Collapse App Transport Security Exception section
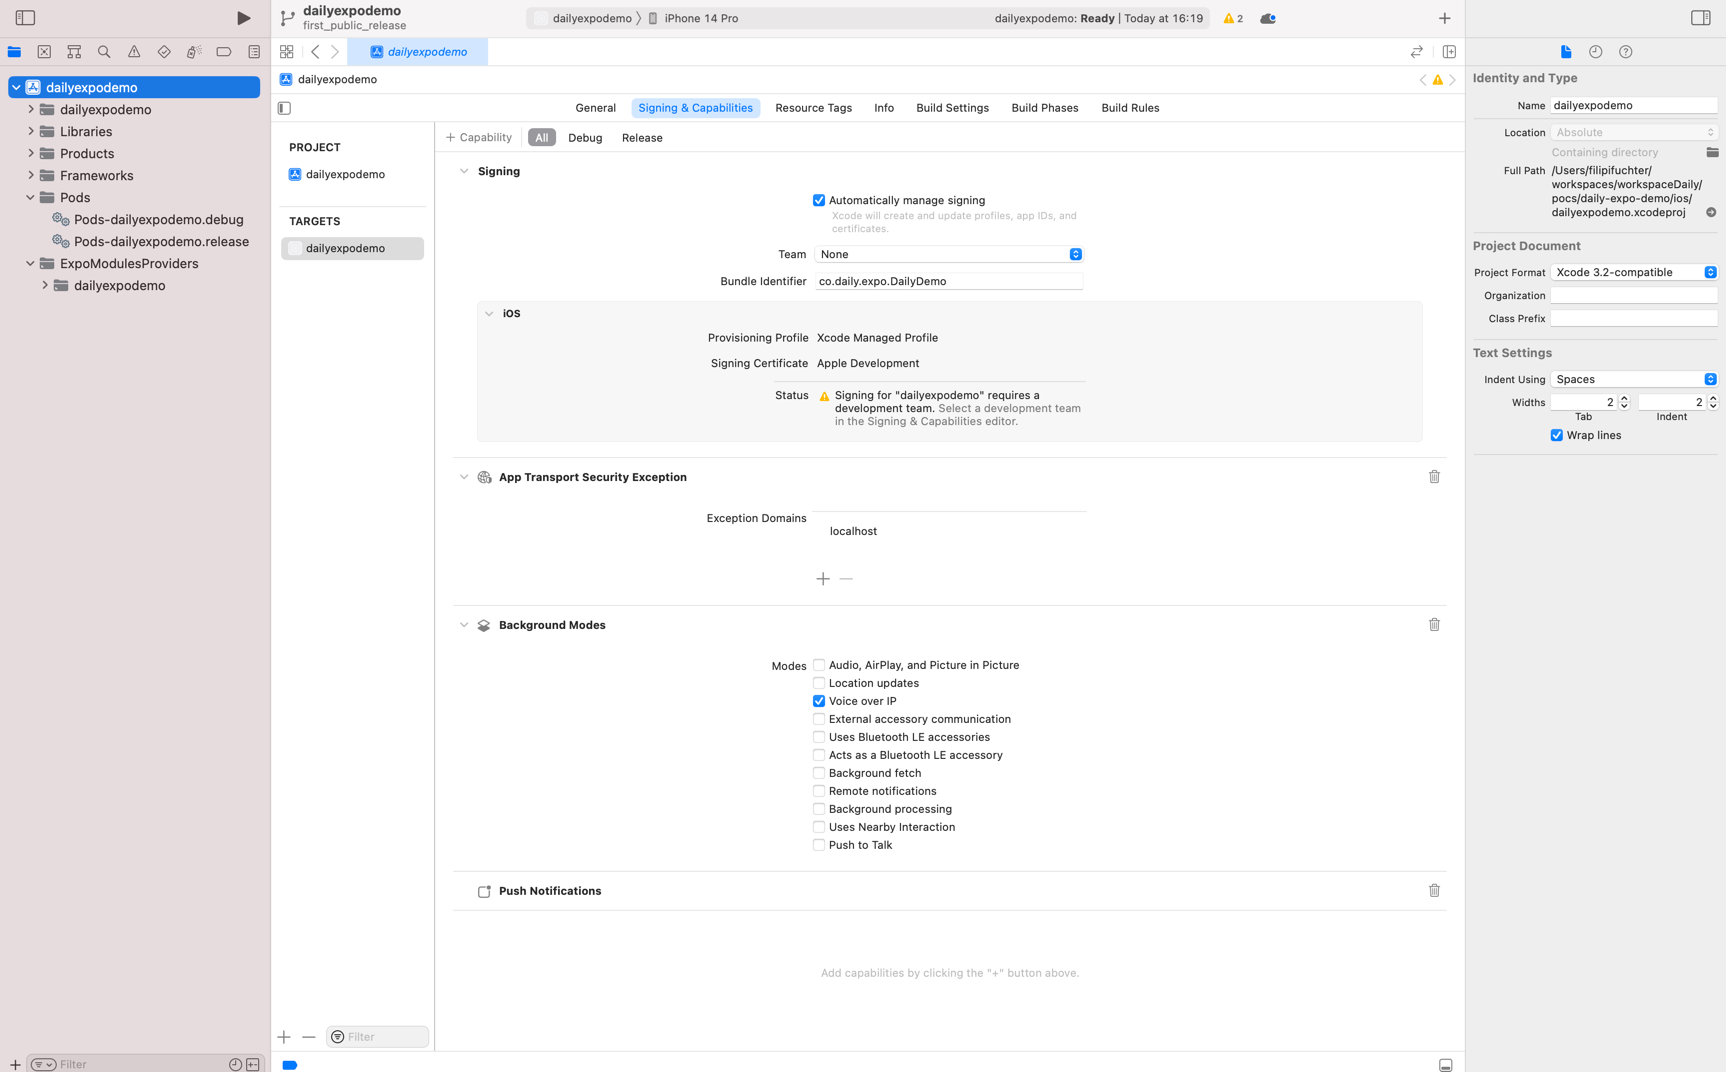 464,477
